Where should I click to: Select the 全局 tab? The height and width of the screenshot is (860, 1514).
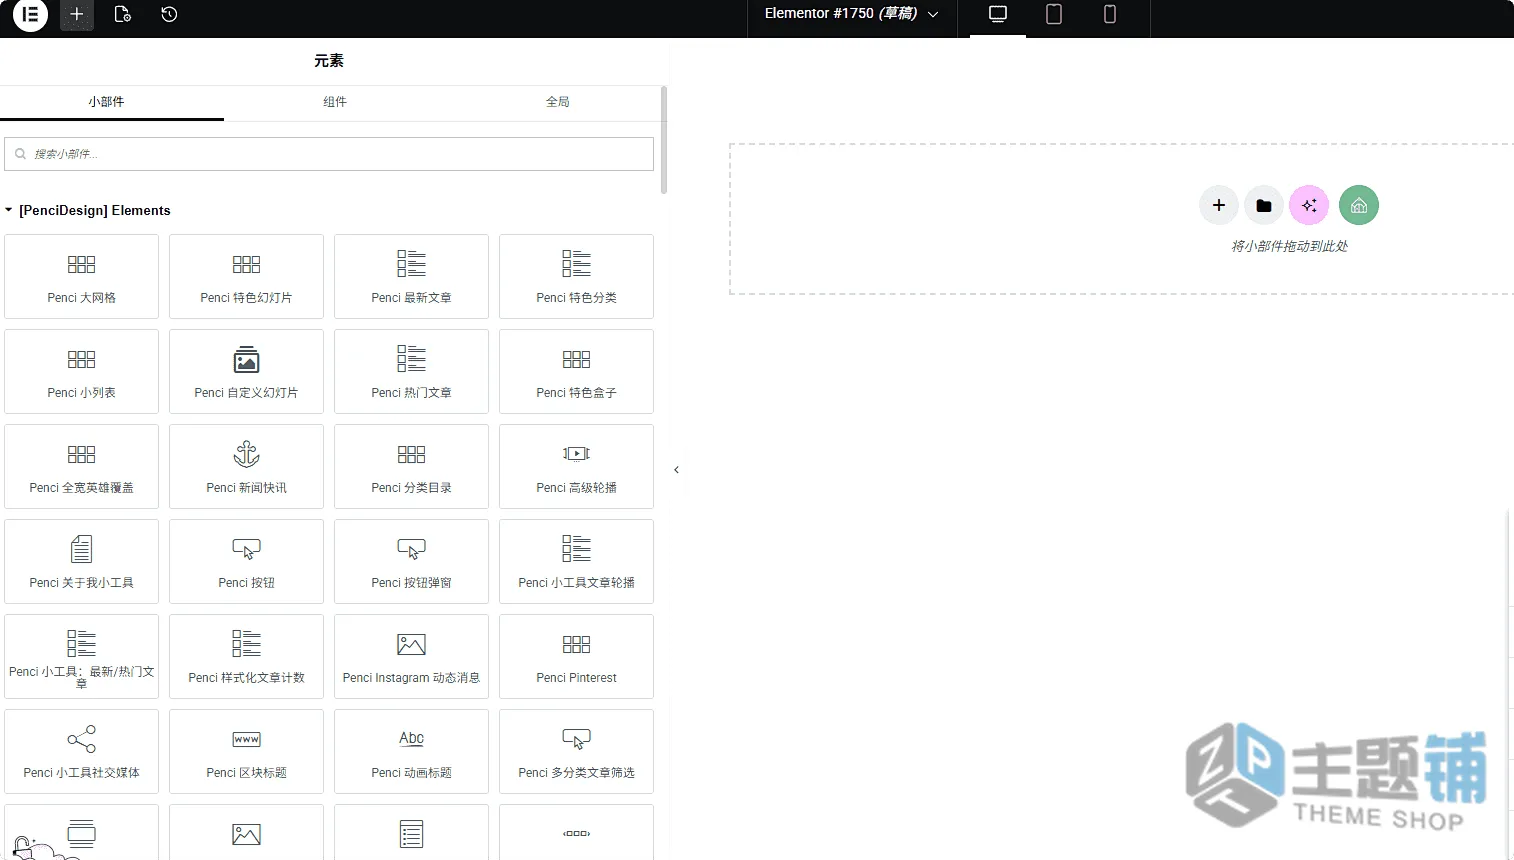coord(558,102)
